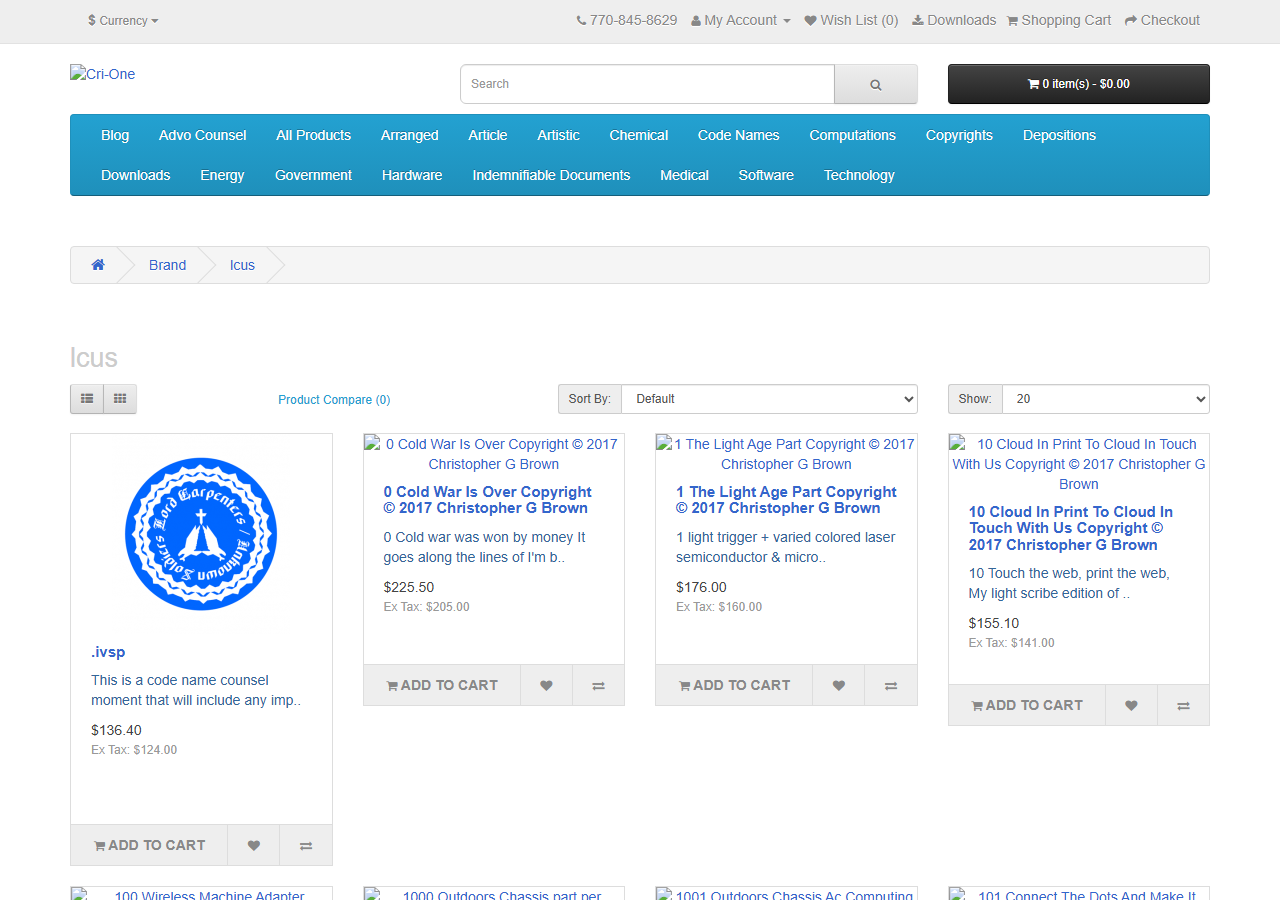Add 0 Cold War Is Over to wish list
The width and height of the screenshot is (1280, 900).
tap(546, 685)
